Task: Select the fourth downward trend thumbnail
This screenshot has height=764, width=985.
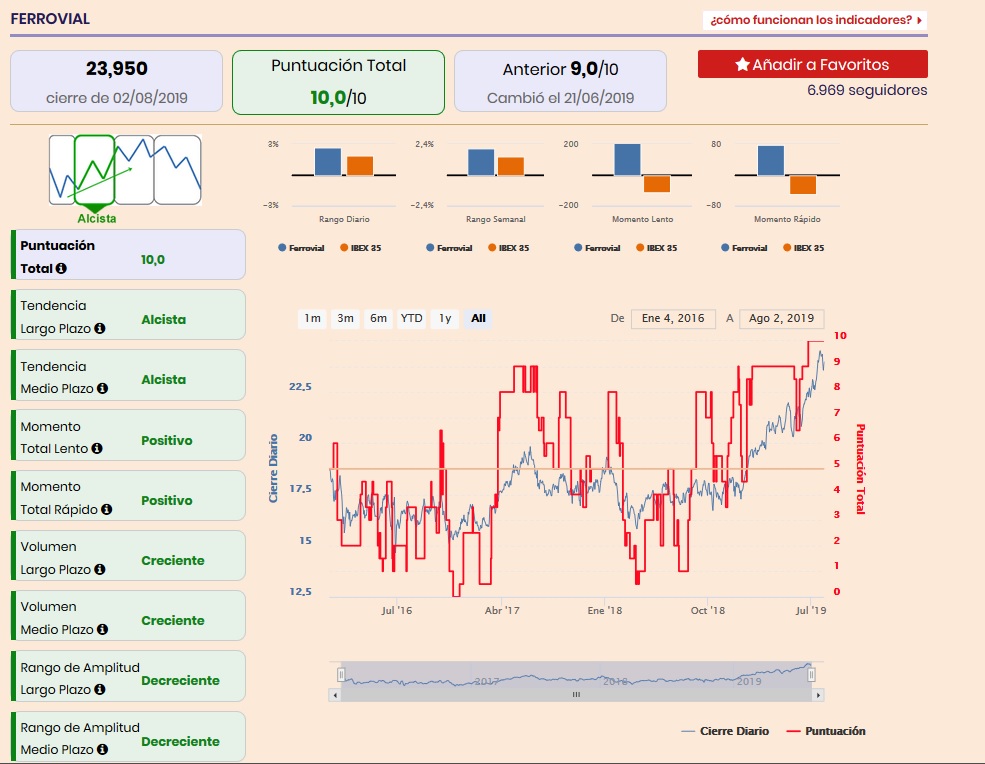Action: coord(178,170)
